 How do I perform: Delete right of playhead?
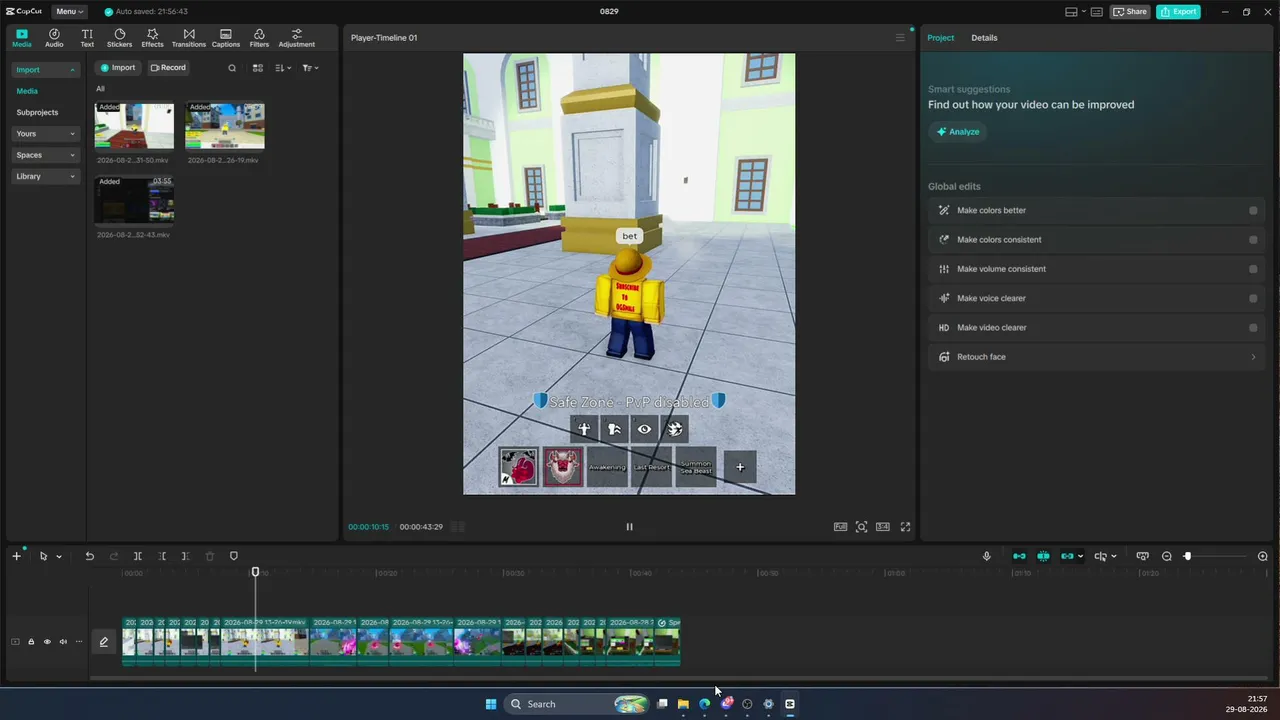tap(185, 556)
